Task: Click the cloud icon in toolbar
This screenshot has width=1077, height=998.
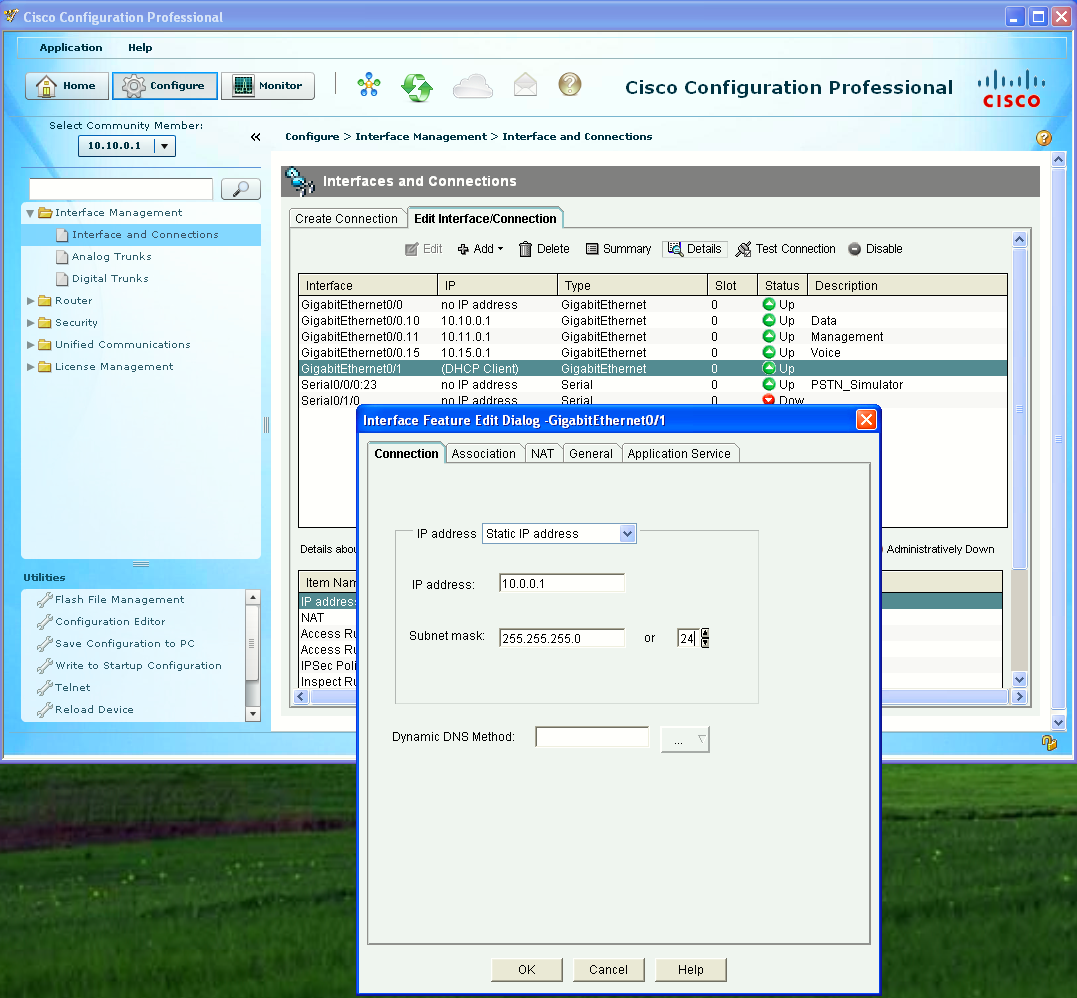Action: pyautogui.click(x=473, y=86)
